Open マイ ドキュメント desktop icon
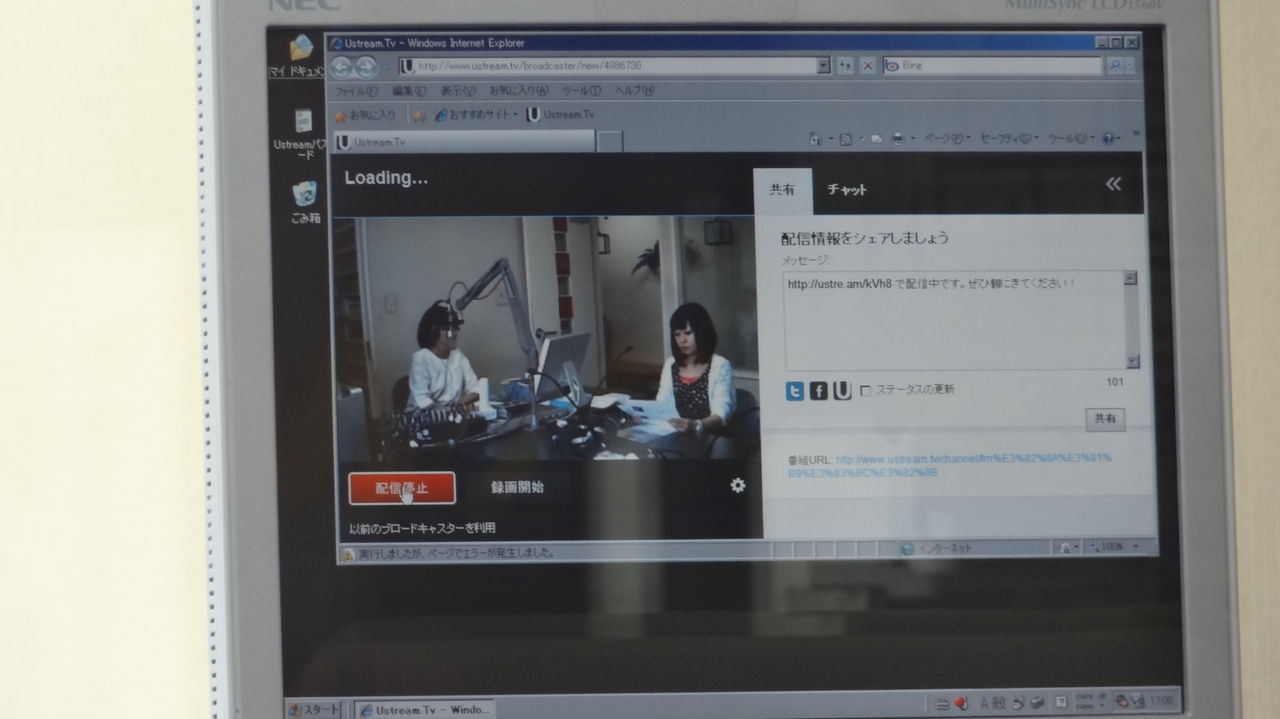This screenshot has height=719, width=1280. click(300, 57)
